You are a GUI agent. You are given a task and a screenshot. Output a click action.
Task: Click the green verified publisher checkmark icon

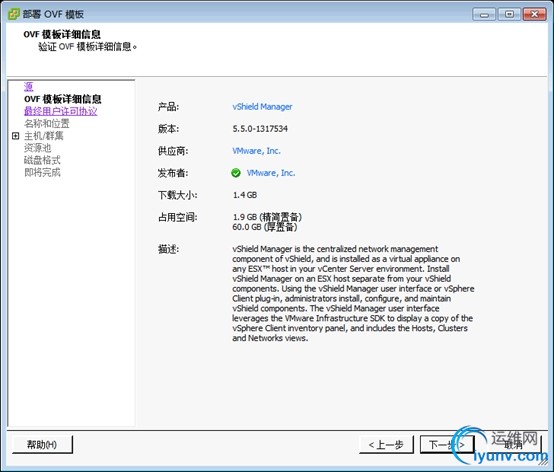[236, 173]
